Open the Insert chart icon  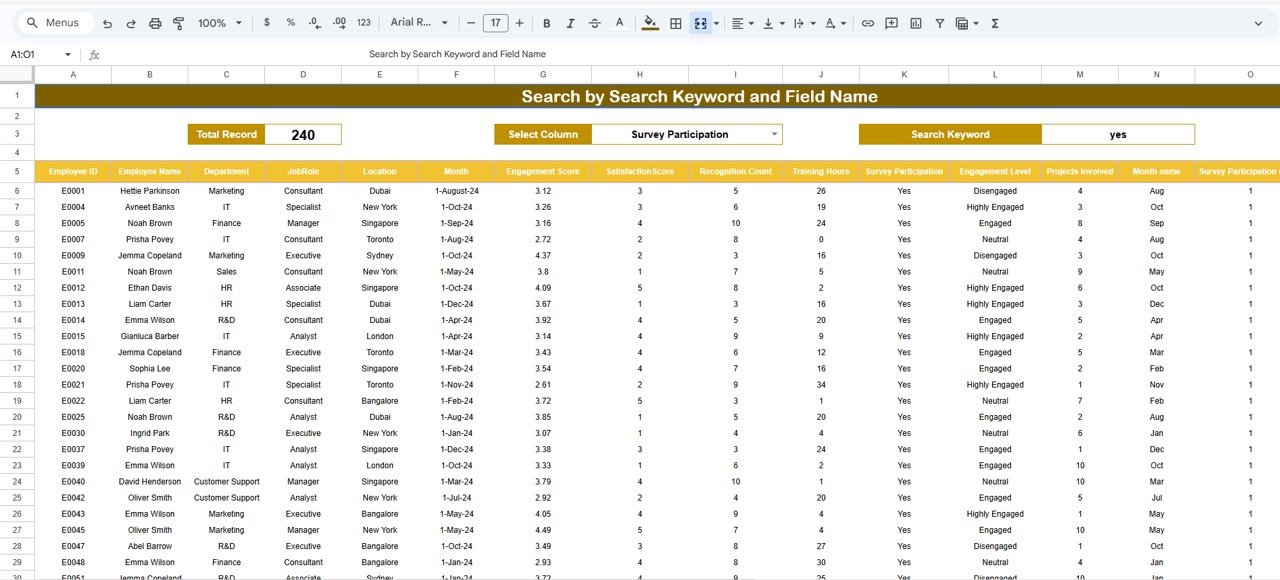(915, 22)
